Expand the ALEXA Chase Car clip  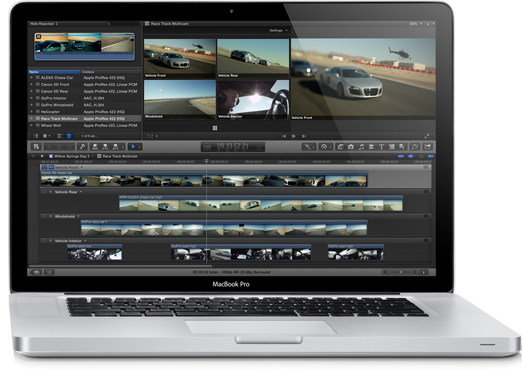(x=32, y=78)
